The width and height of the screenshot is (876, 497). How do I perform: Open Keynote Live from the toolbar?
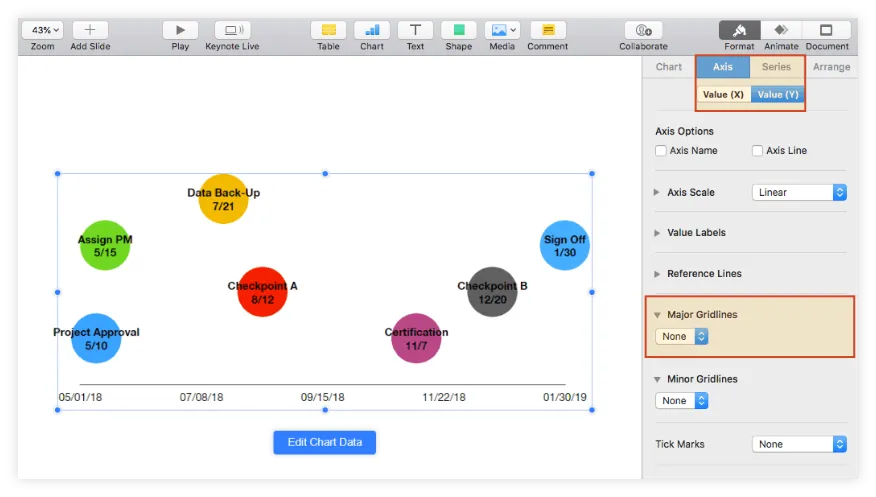pyautogui.click(x=232, y=30)
